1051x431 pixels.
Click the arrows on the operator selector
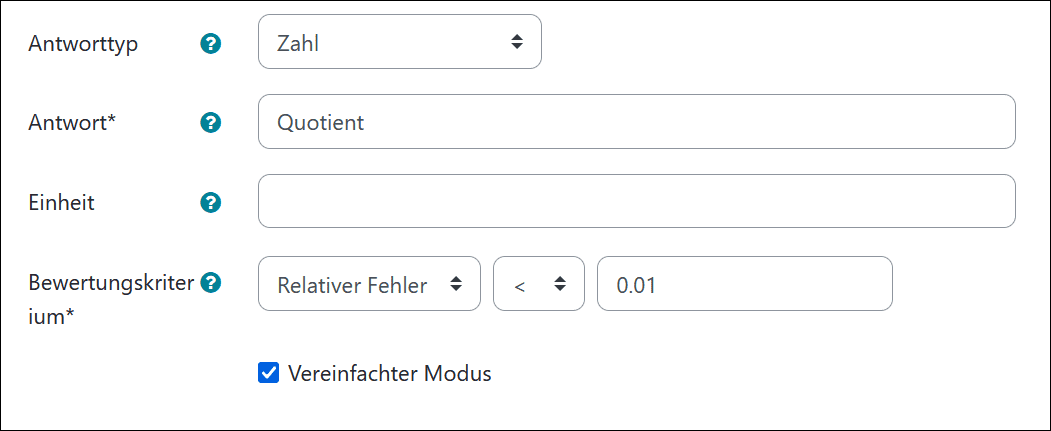point(560,284)
